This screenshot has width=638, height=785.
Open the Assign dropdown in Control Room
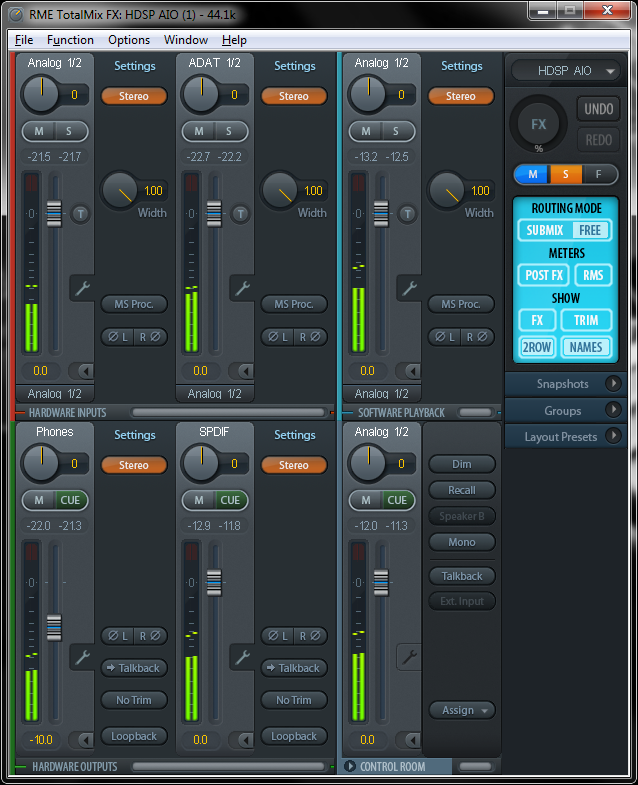pyautogui.click(x=462, y=710)
